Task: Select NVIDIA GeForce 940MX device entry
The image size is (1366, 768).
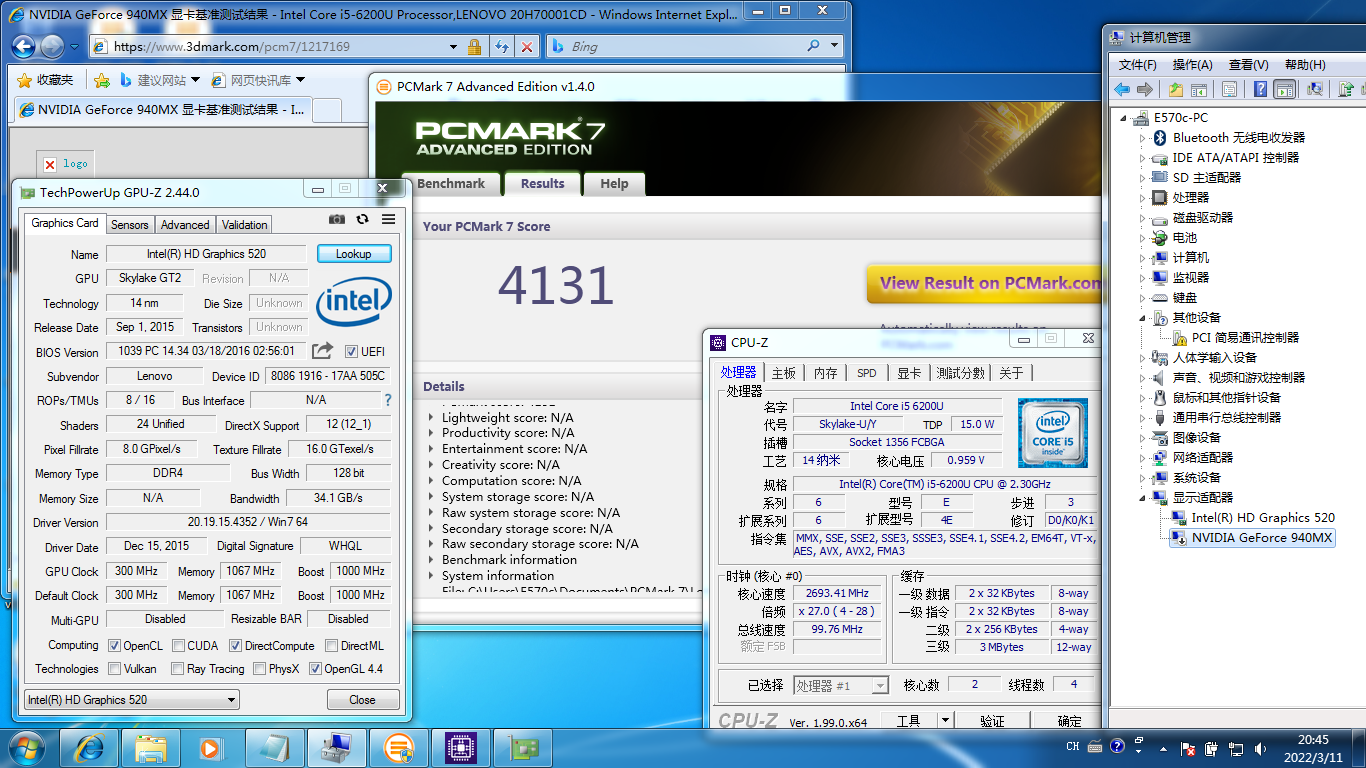Action: [x=1252, y=538]
